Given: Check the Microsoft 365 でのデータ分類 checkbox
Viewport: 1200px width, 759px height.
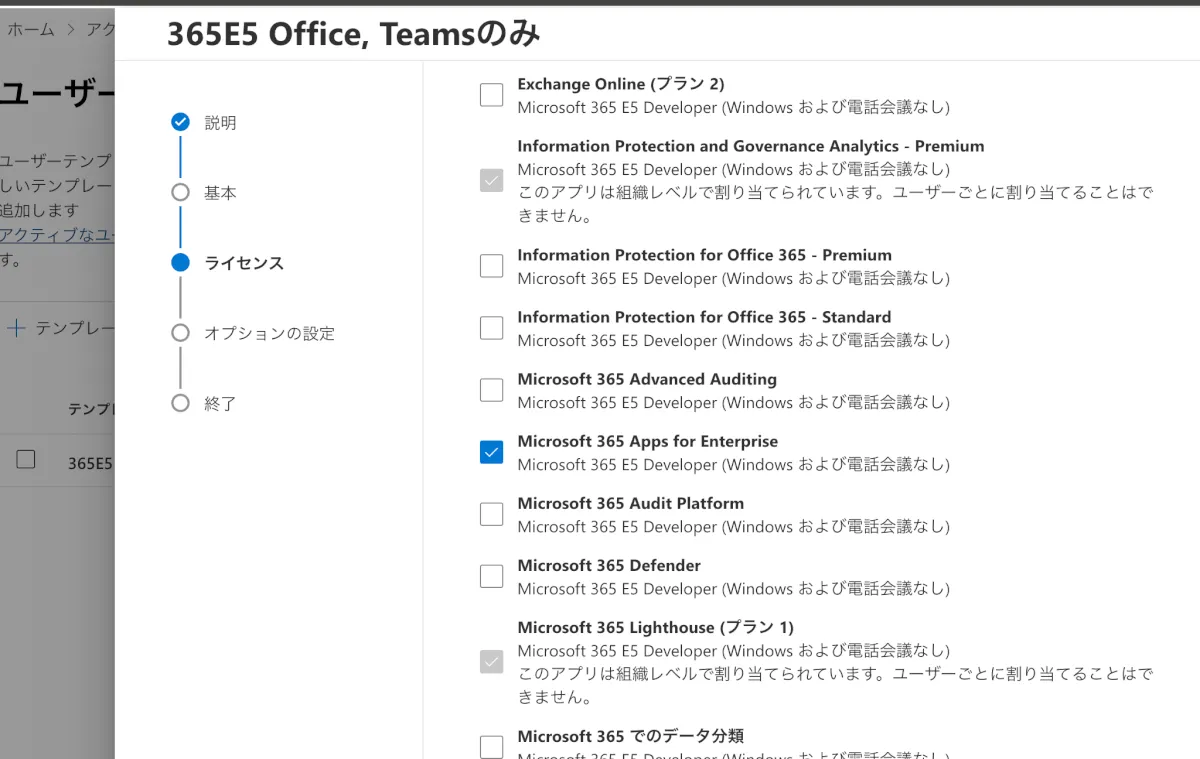Looking at the screenshot, I should tap(491, 747).
